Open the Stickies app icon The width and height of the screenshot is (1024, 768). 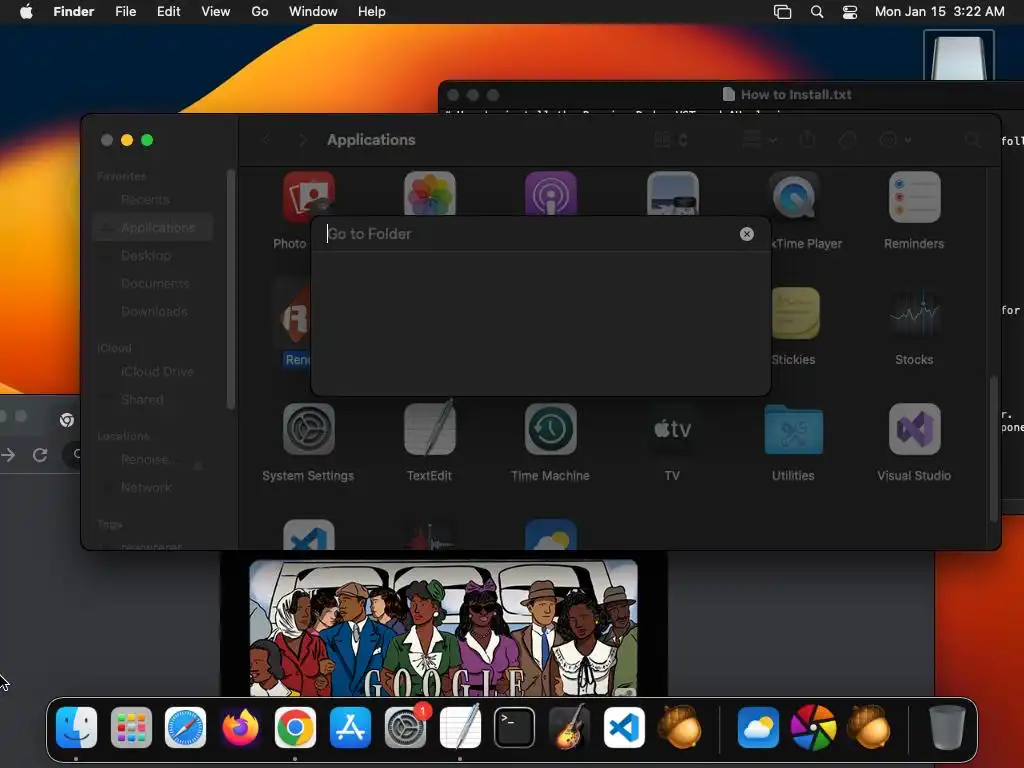(x=793, y=313)
